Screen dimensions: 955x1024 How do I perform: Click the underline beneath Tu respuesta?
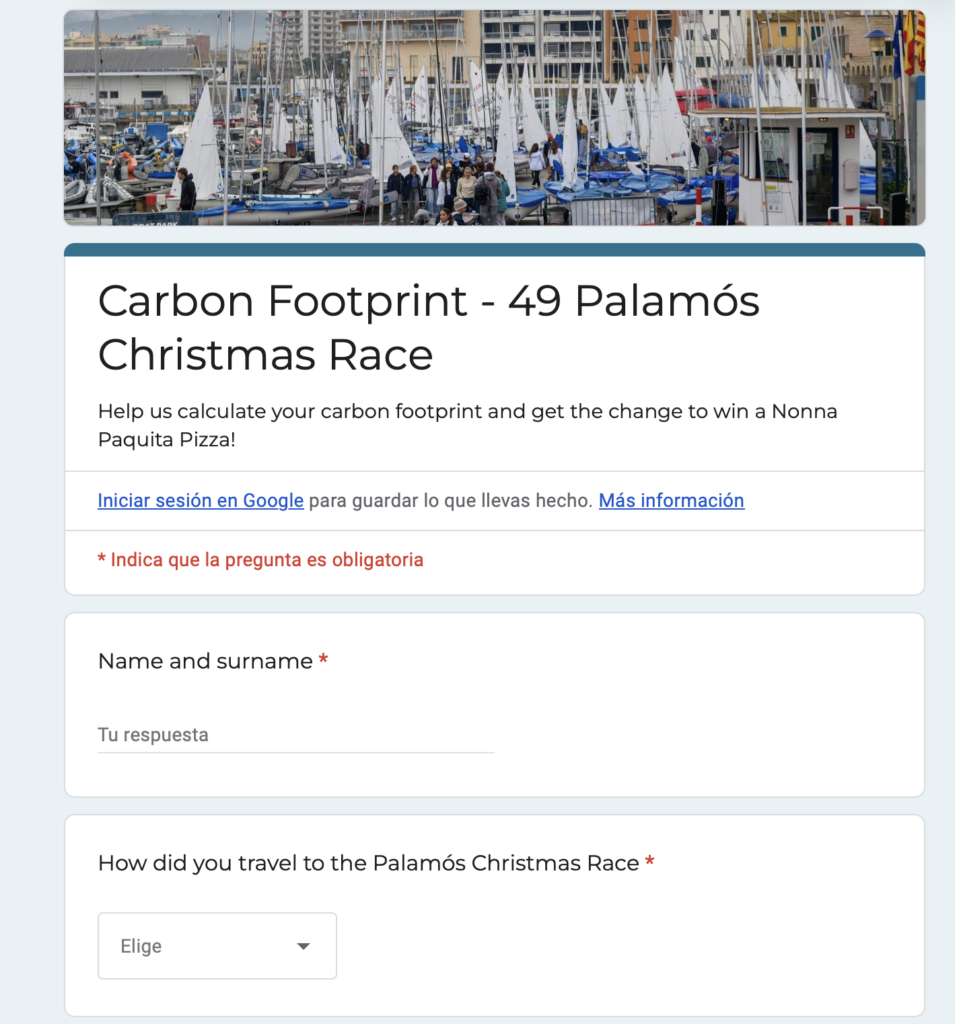coord(296,752)
